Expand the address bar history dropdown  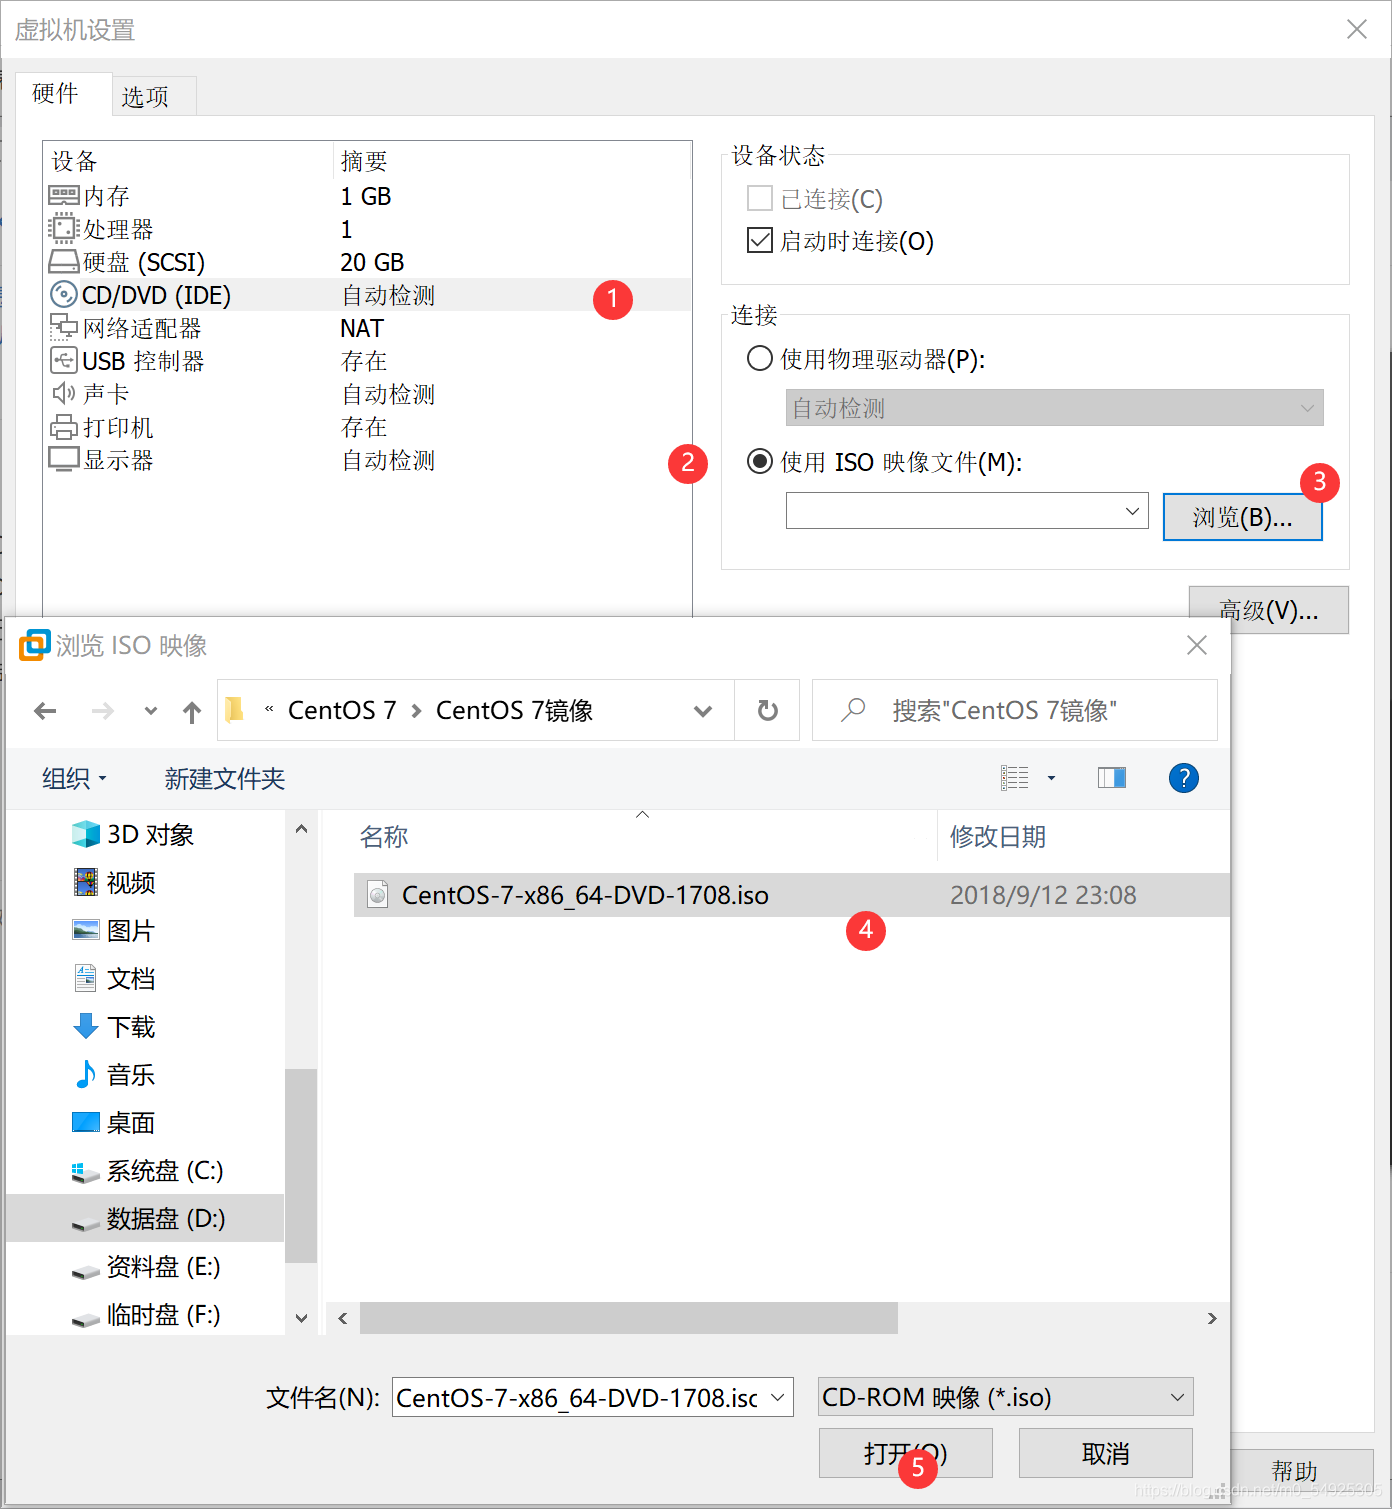(x=703, y=711)
